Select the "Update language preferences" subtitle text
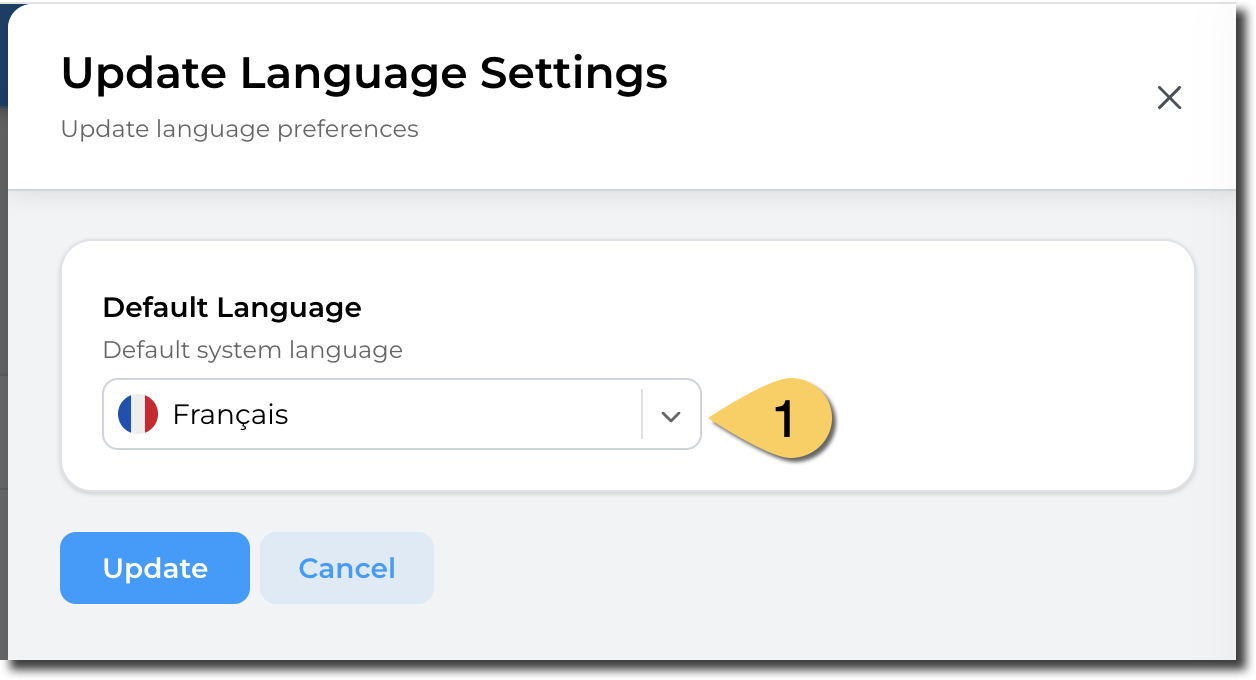The image size is (1256, 680). pos(239,129)
